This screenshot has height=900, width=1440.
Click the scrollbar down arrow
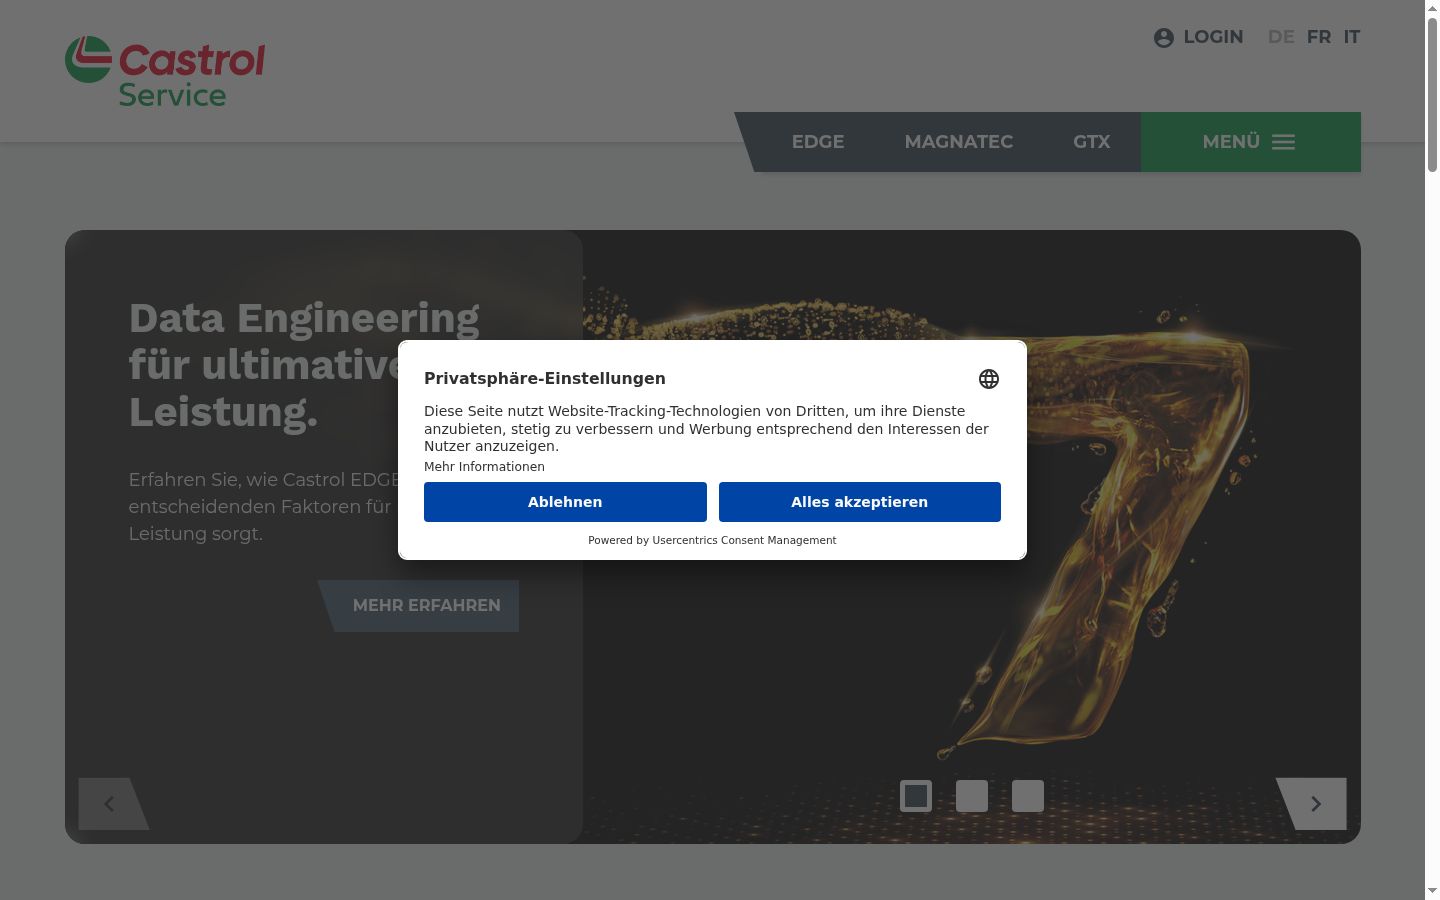1432,891
